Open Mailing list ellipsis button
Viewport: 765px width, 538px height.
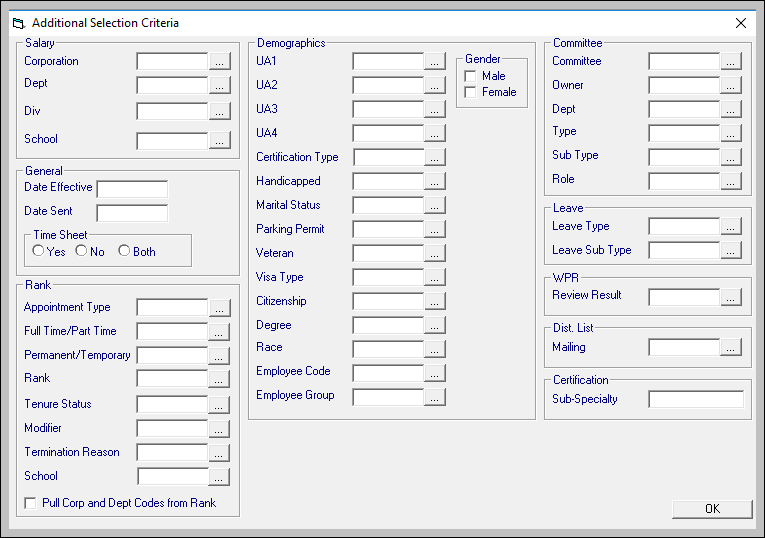(731, 347)
